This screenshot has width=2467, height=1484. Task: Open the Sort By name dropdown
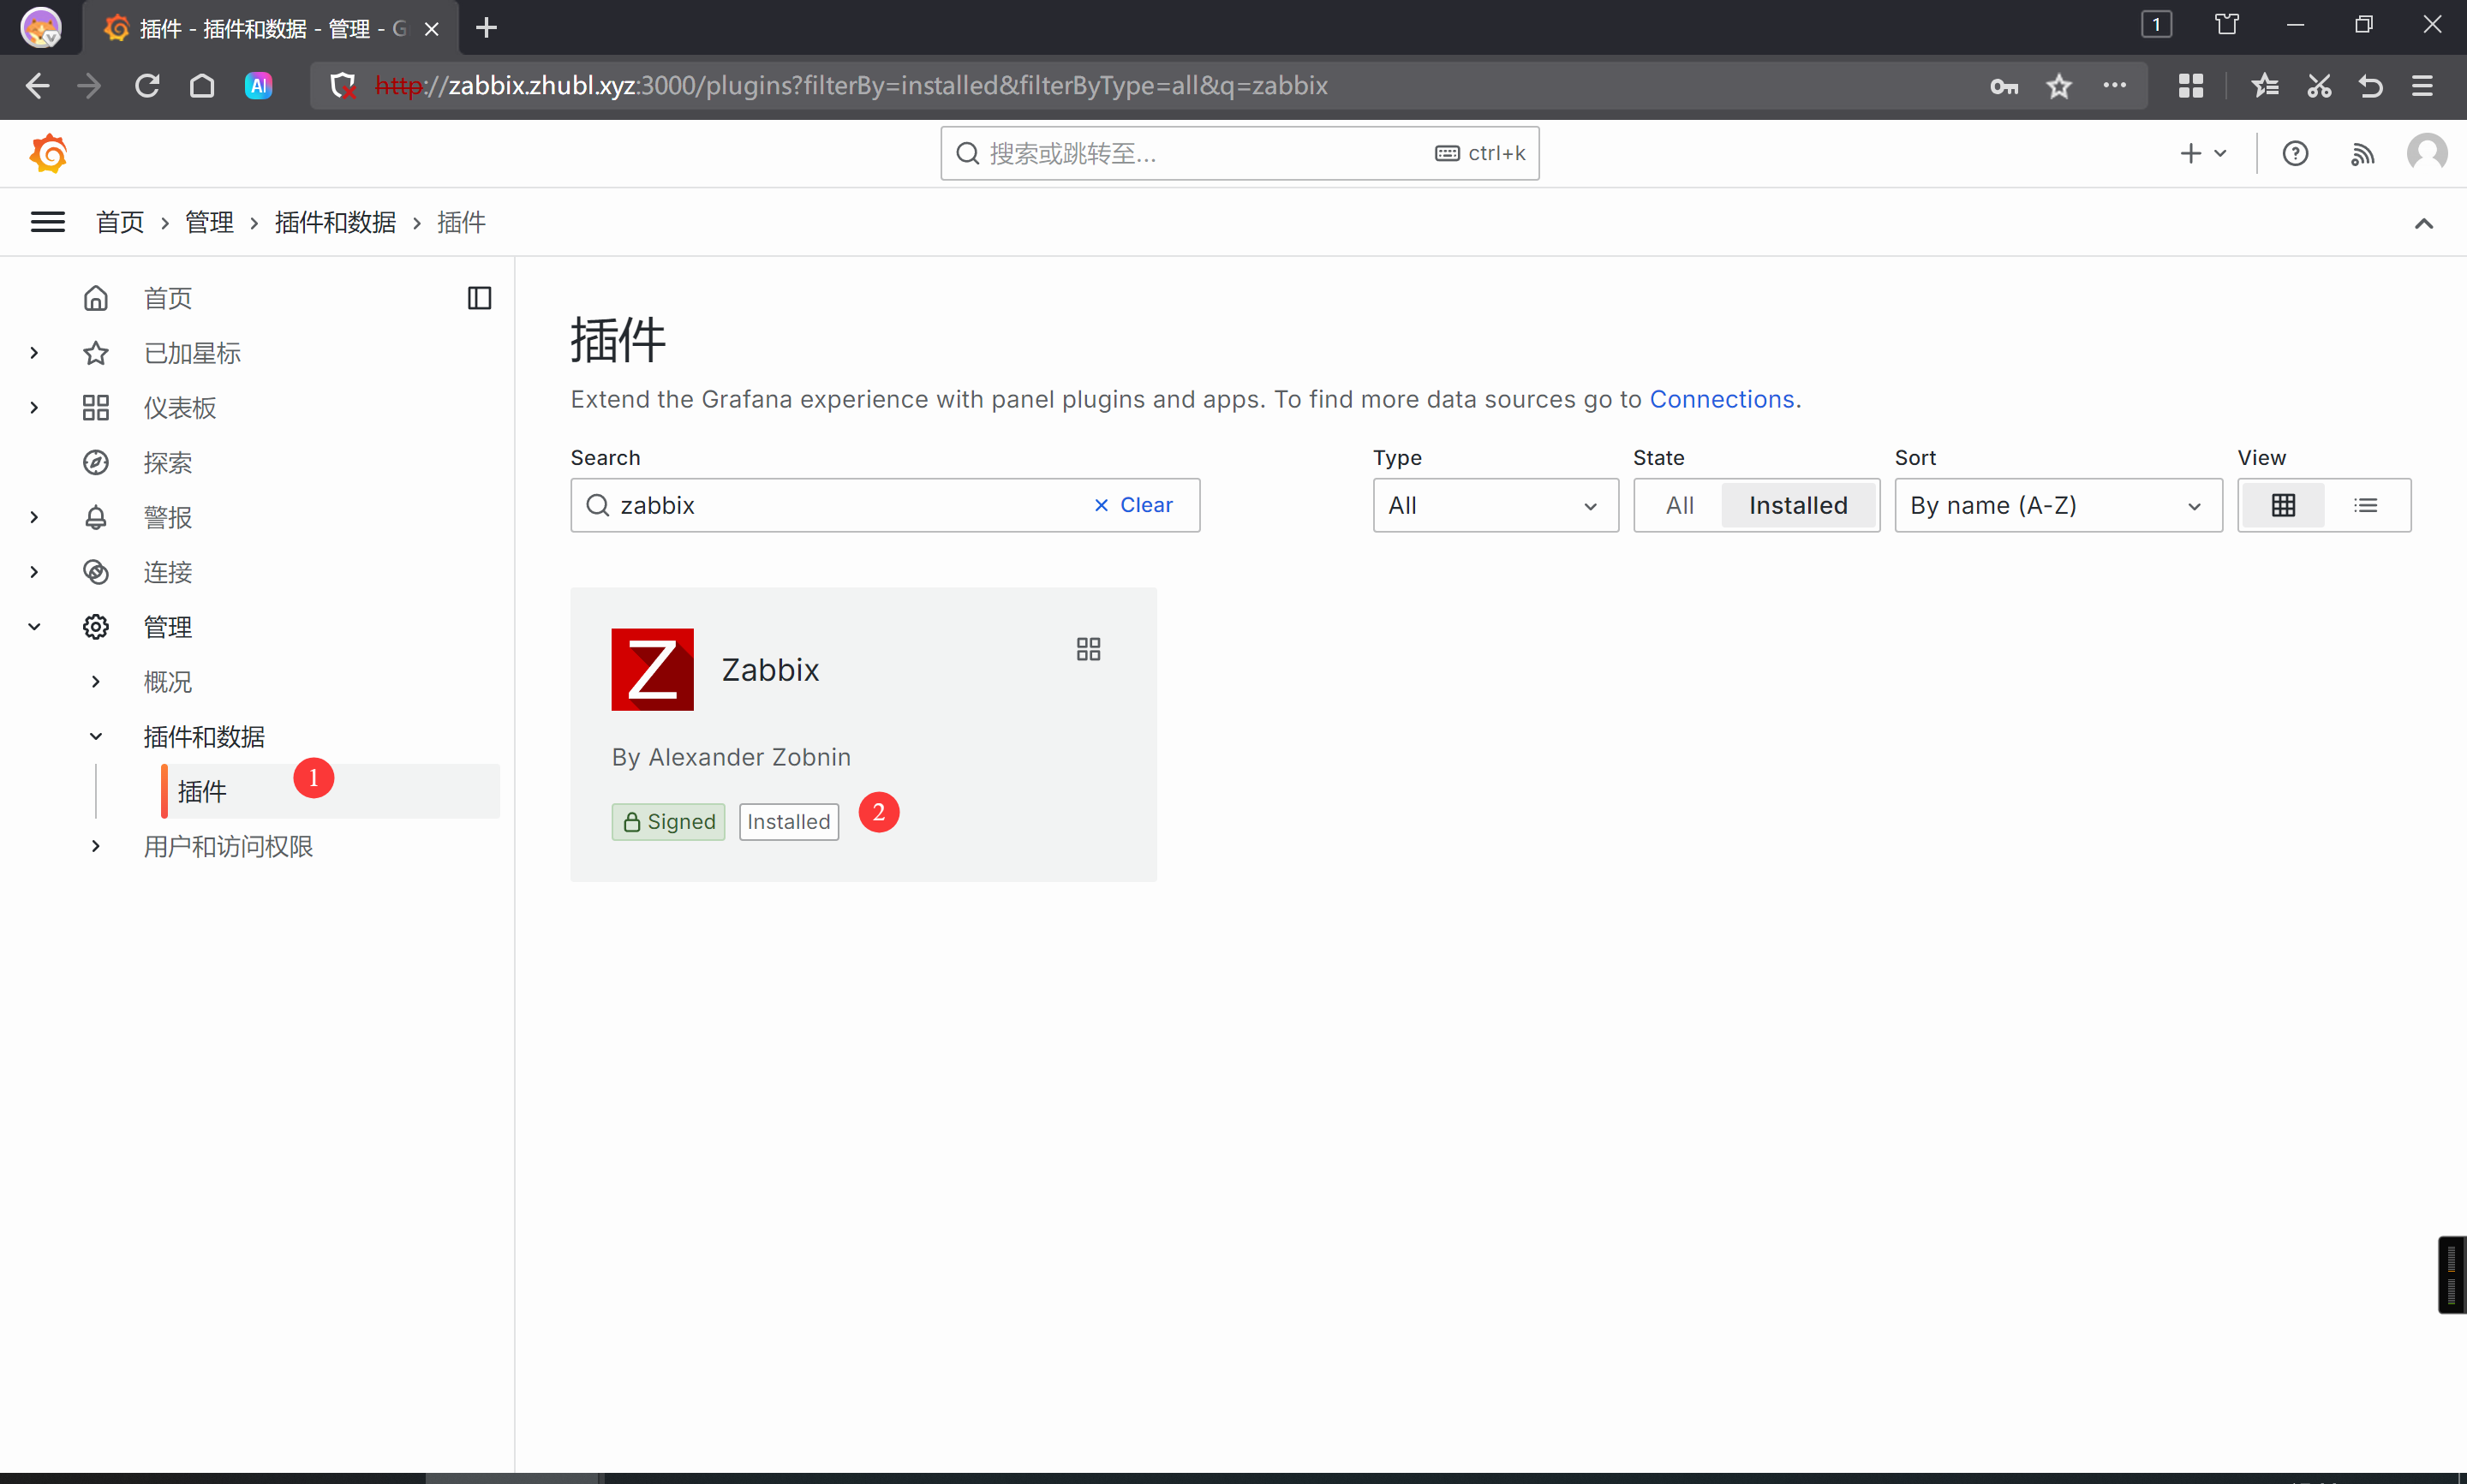coord(2058,505)
